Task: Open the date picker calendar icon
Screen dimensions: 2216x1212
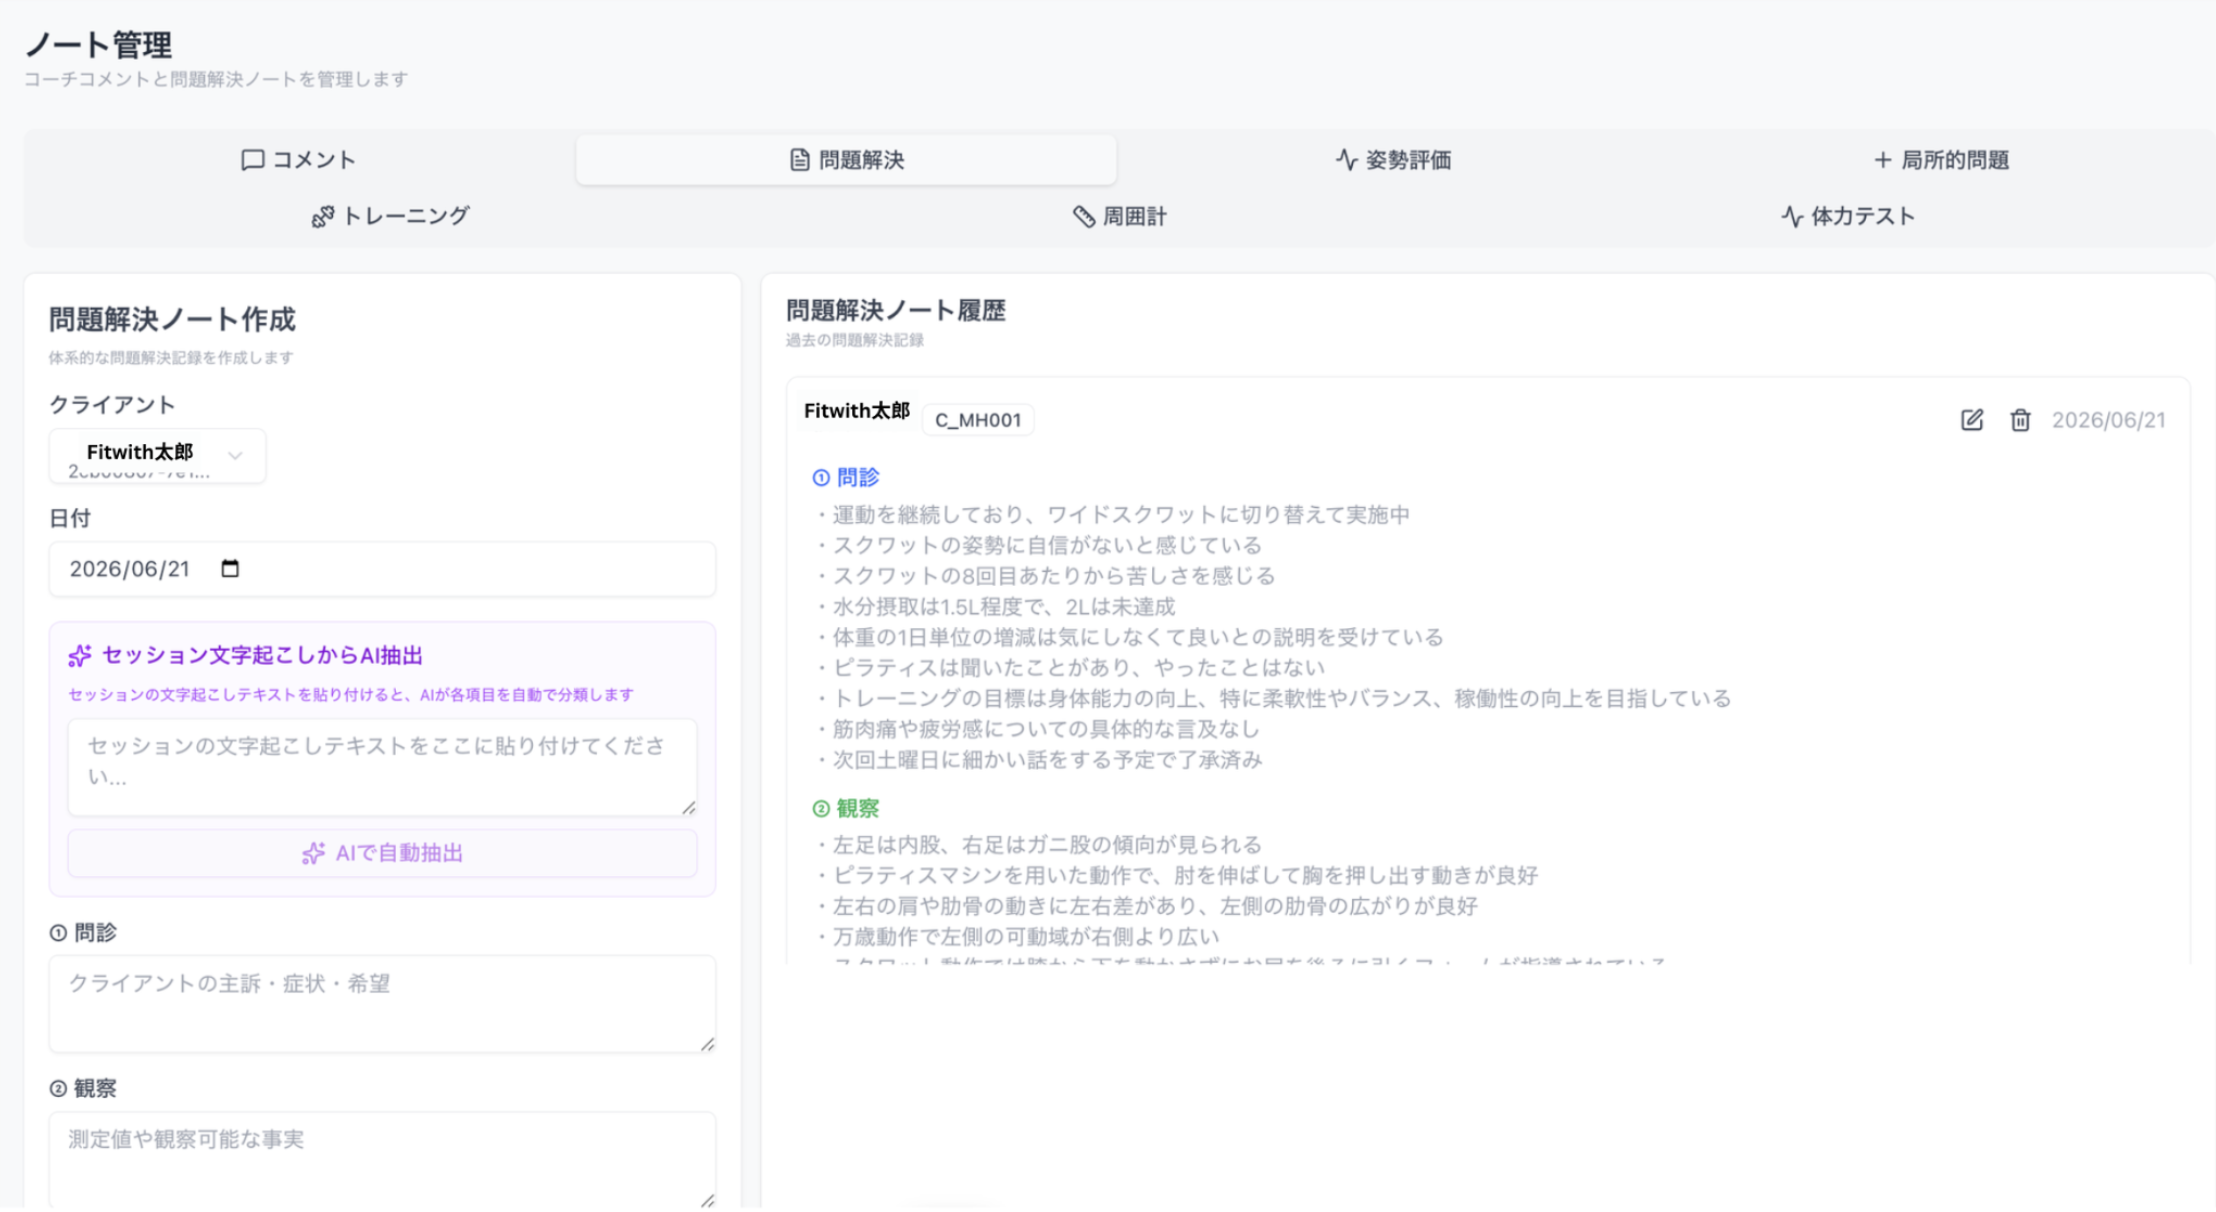Action: click(230, 568)
